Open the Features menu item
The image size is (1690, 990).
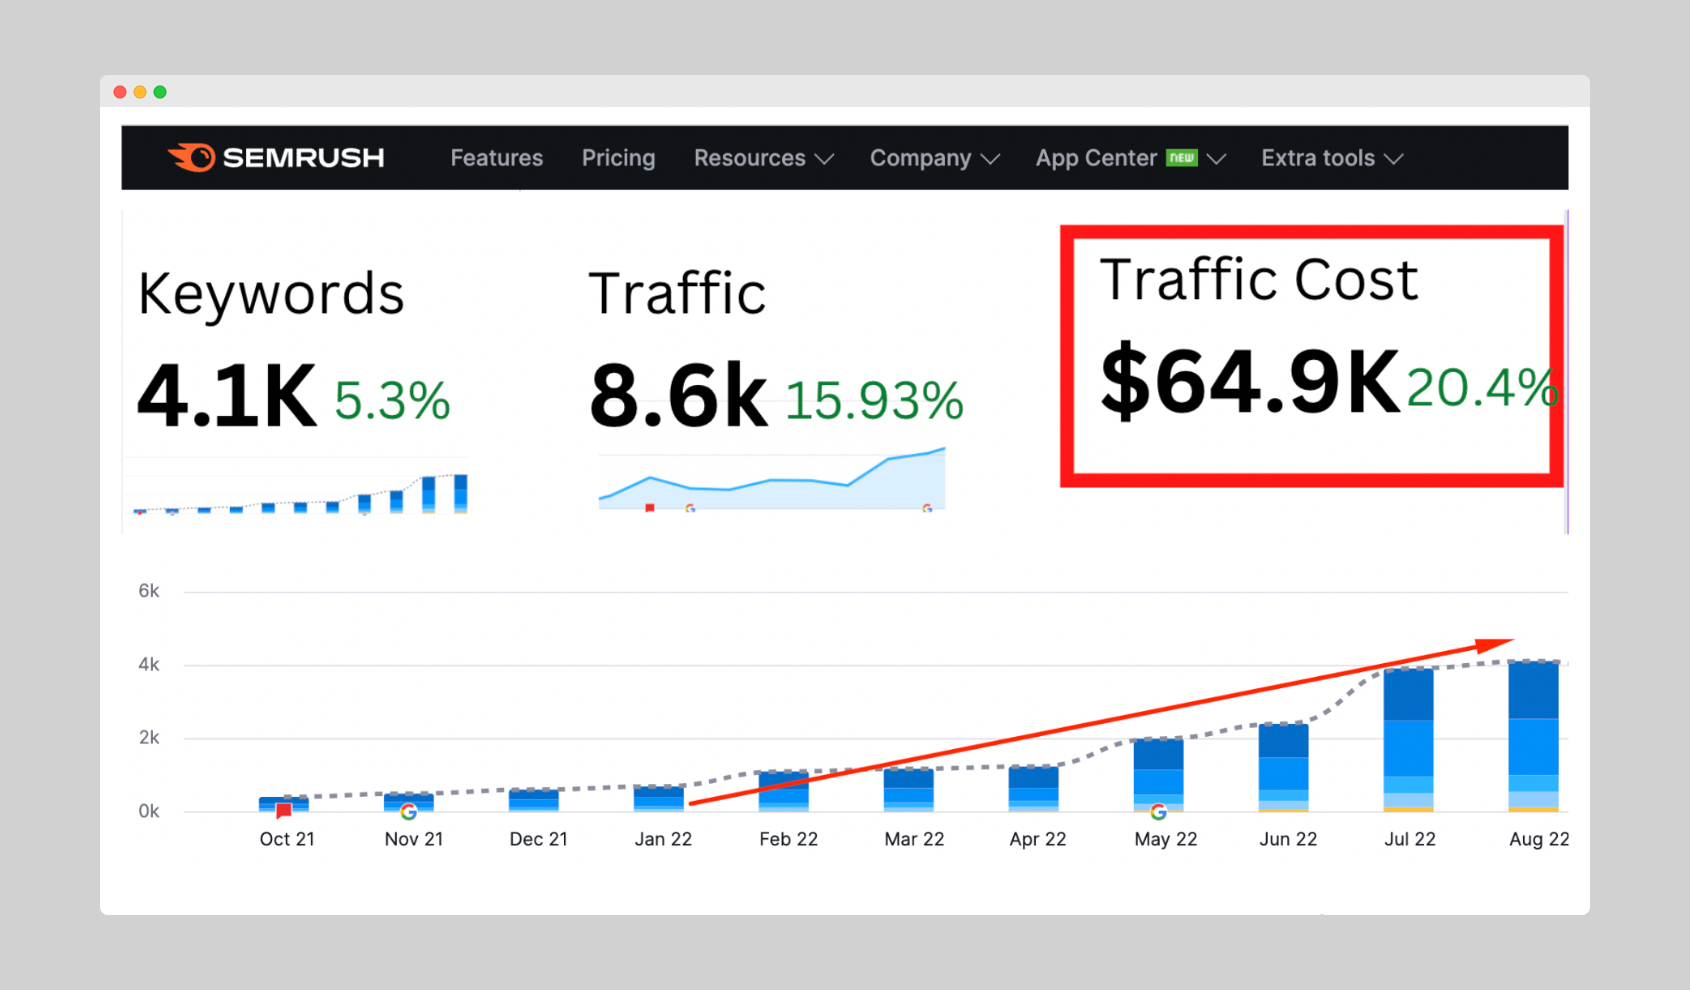click(497, 158)
